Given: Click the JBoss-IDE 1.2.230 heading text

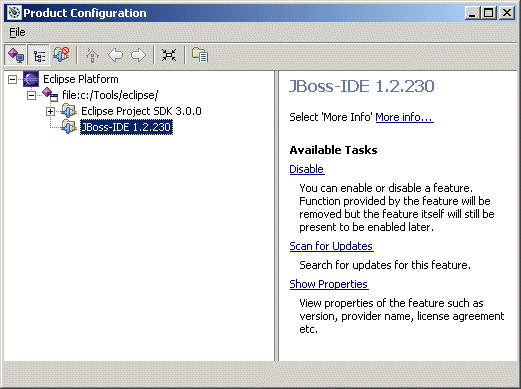Looking at the screenshot, I should click(x=362, y=86).
